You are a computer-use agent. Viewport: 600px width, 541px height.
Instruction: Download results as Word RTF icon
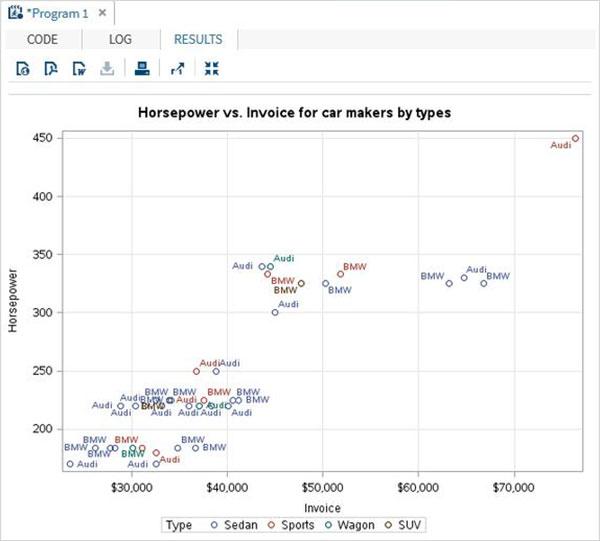(79, 69)
